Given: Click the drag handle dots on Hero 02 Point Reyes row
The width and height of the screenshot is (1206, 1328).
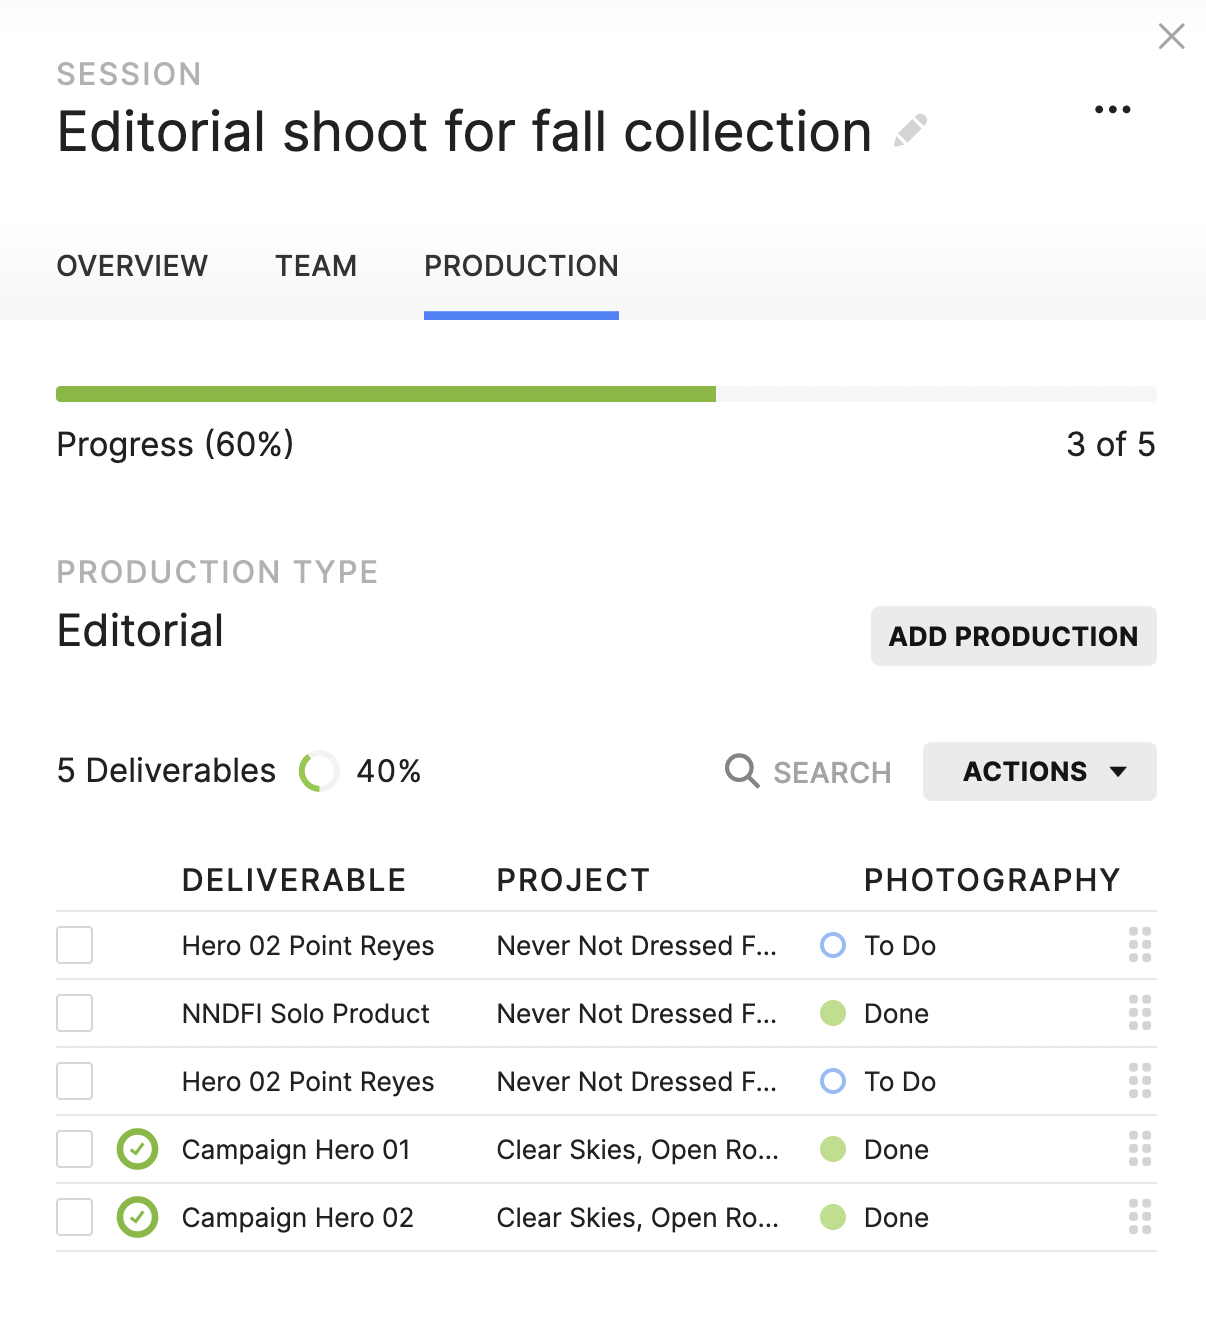Looking at the screenshot, I should (1139, 945).
